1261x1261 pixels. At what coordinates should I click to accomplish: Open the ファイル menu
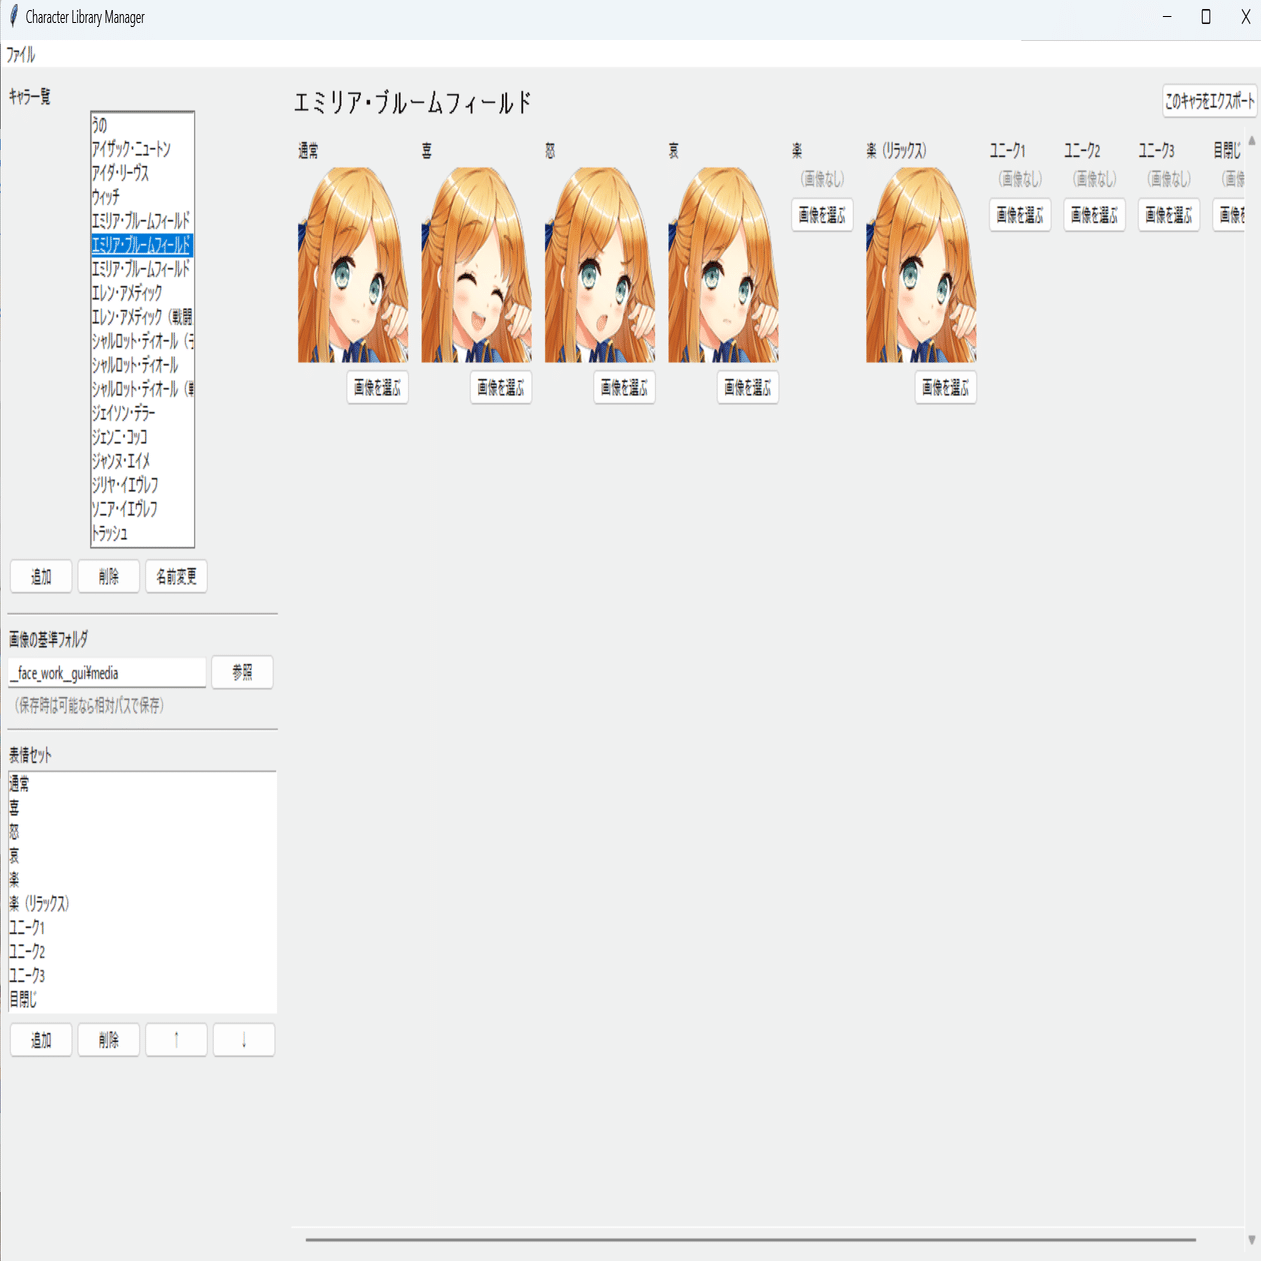coord(21,55)
